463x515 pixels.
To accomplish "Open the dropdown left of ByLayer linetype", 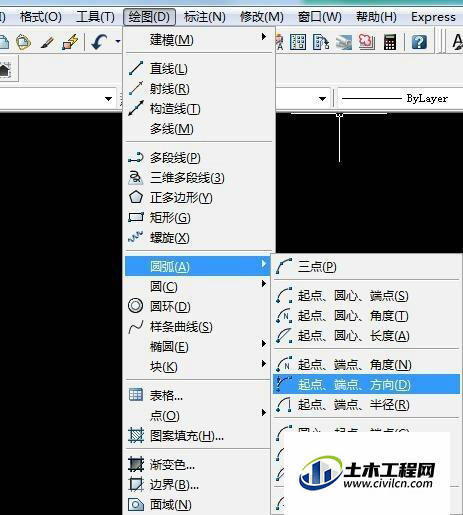I will [322, 99].
